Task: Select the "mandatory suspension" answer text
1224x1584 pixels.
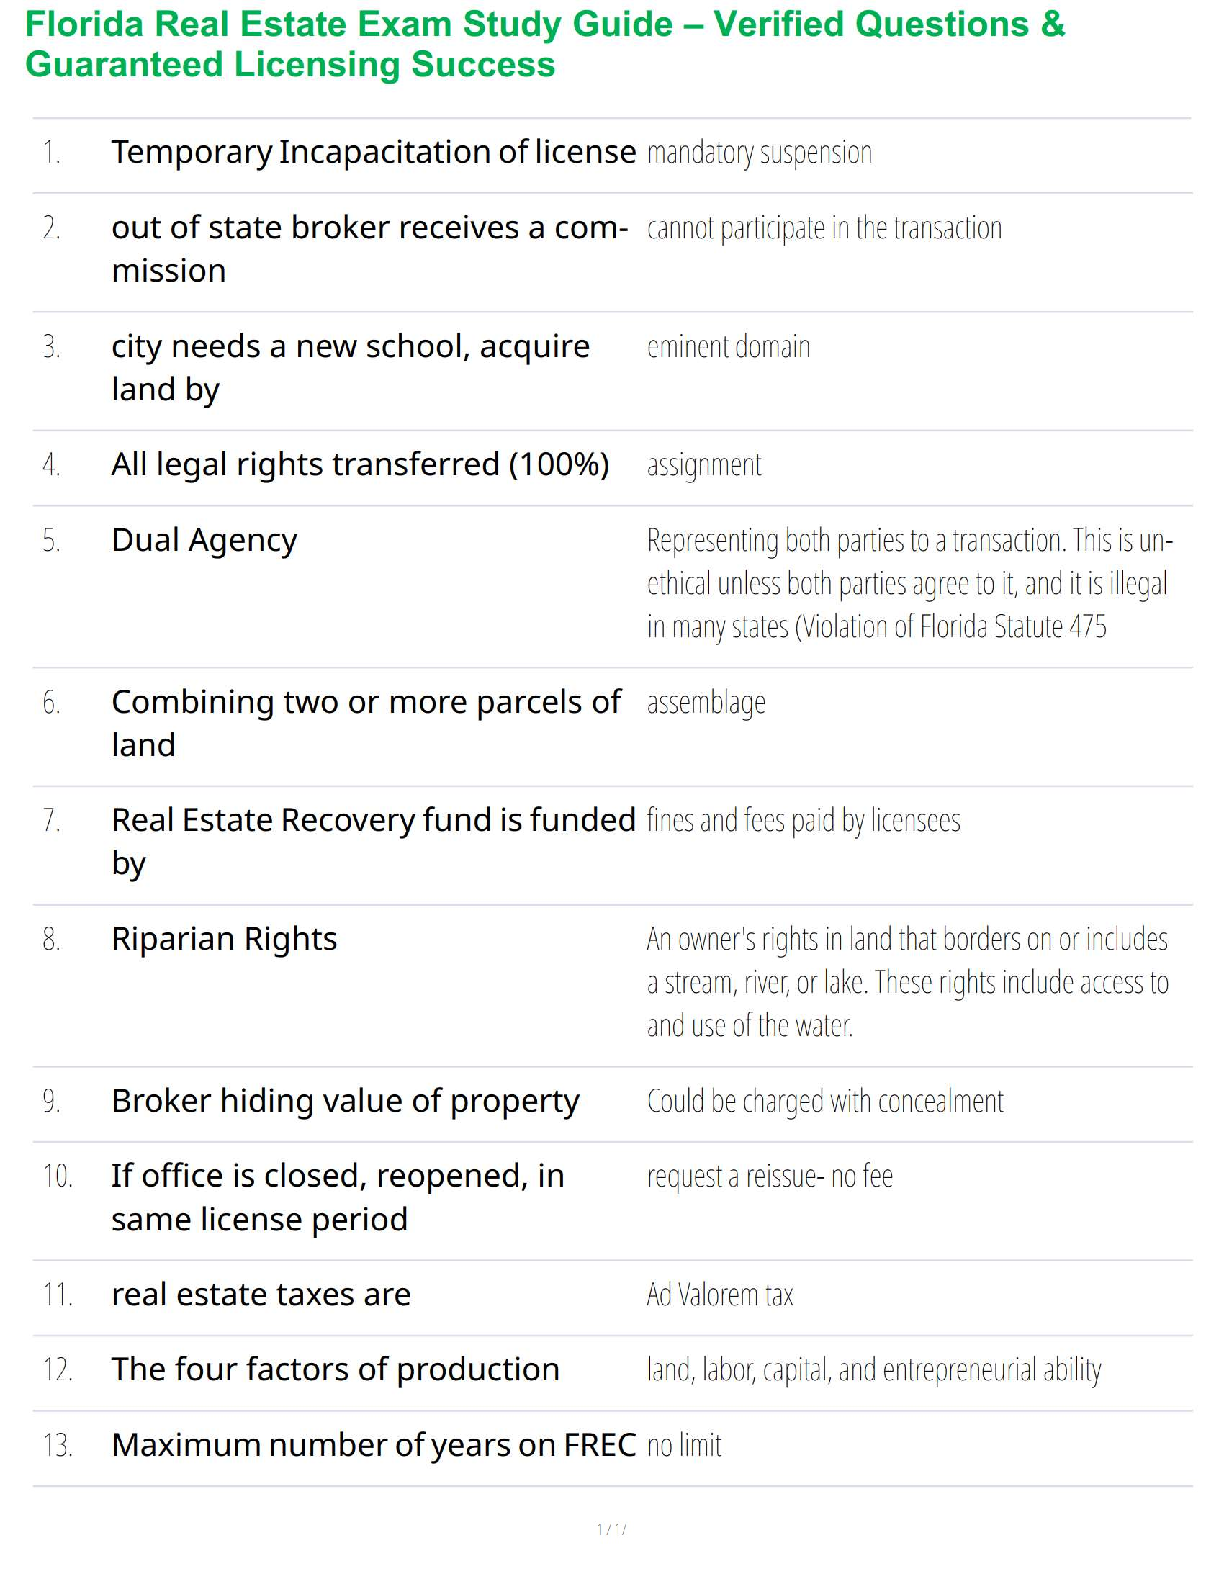Action: pyautogui.click(x=759, y=153)
